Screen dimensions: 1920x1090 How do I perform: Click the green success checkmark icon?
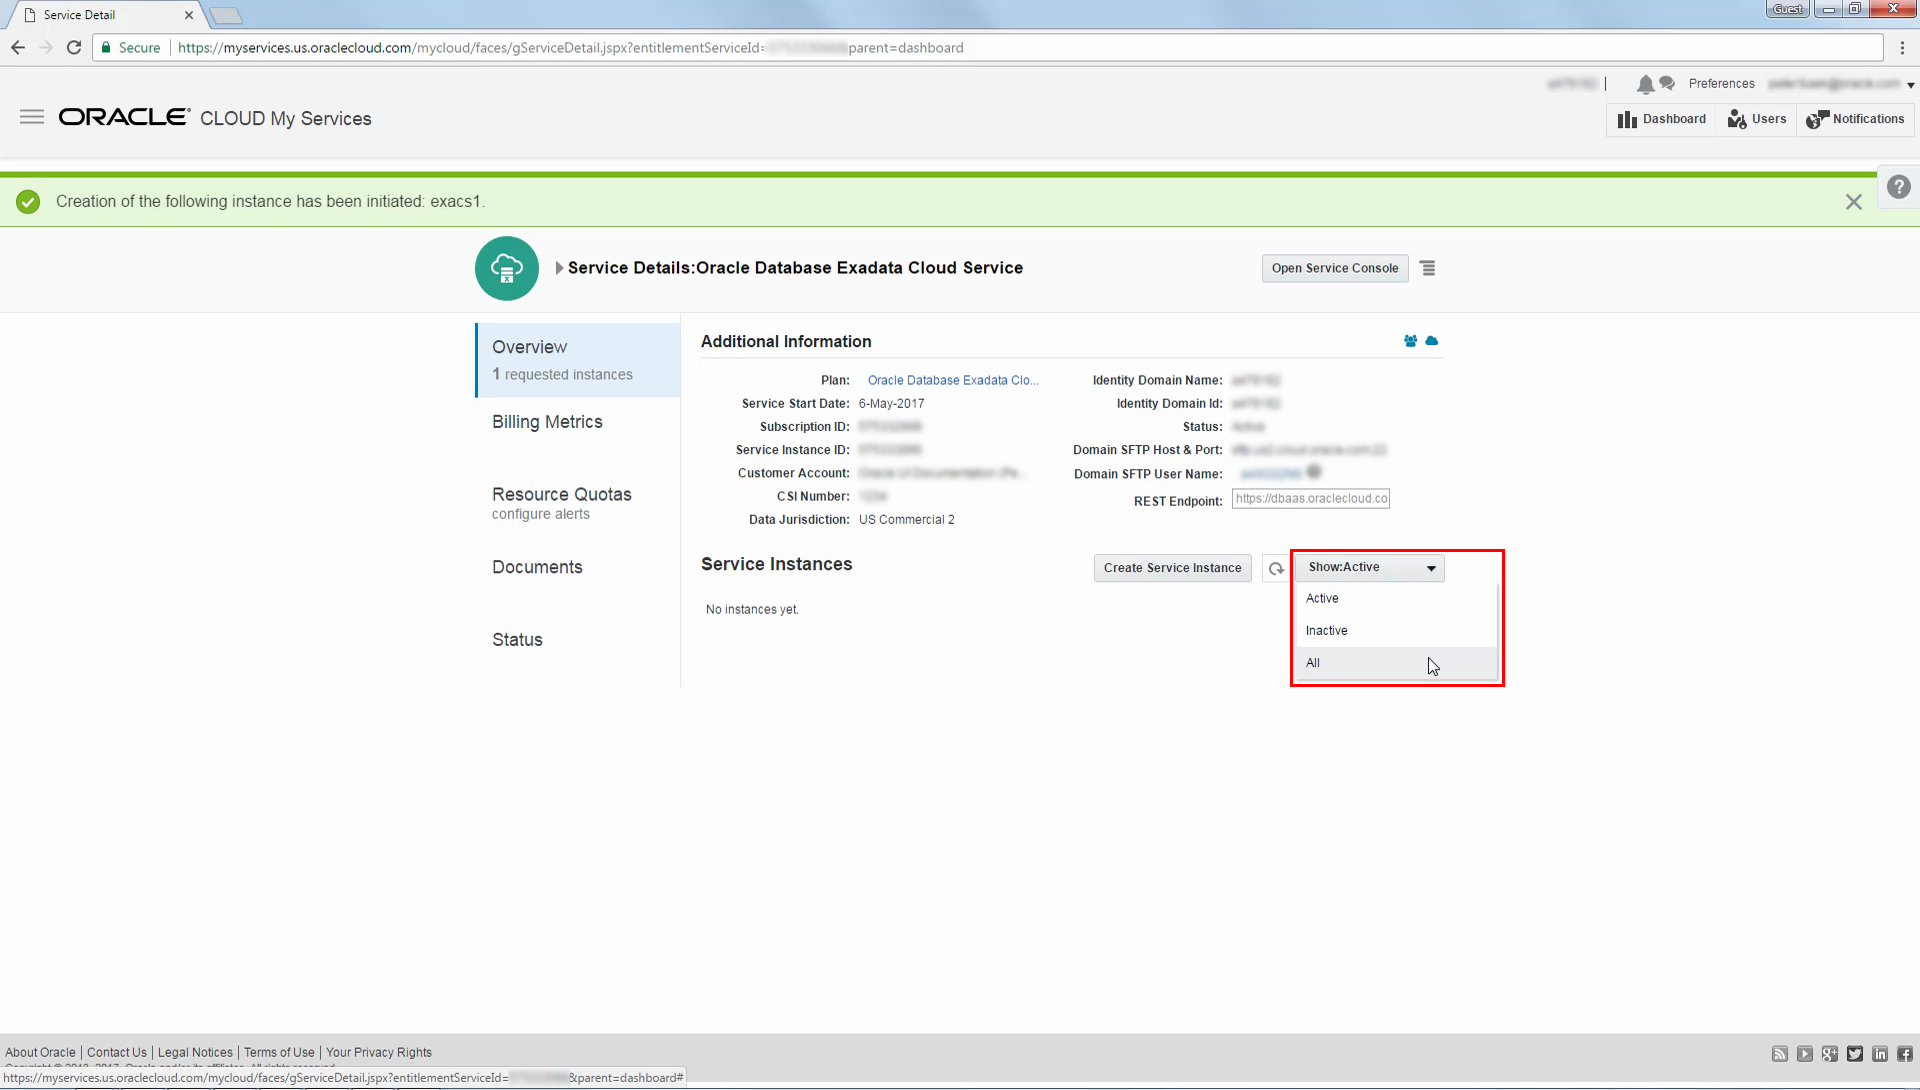28,202
